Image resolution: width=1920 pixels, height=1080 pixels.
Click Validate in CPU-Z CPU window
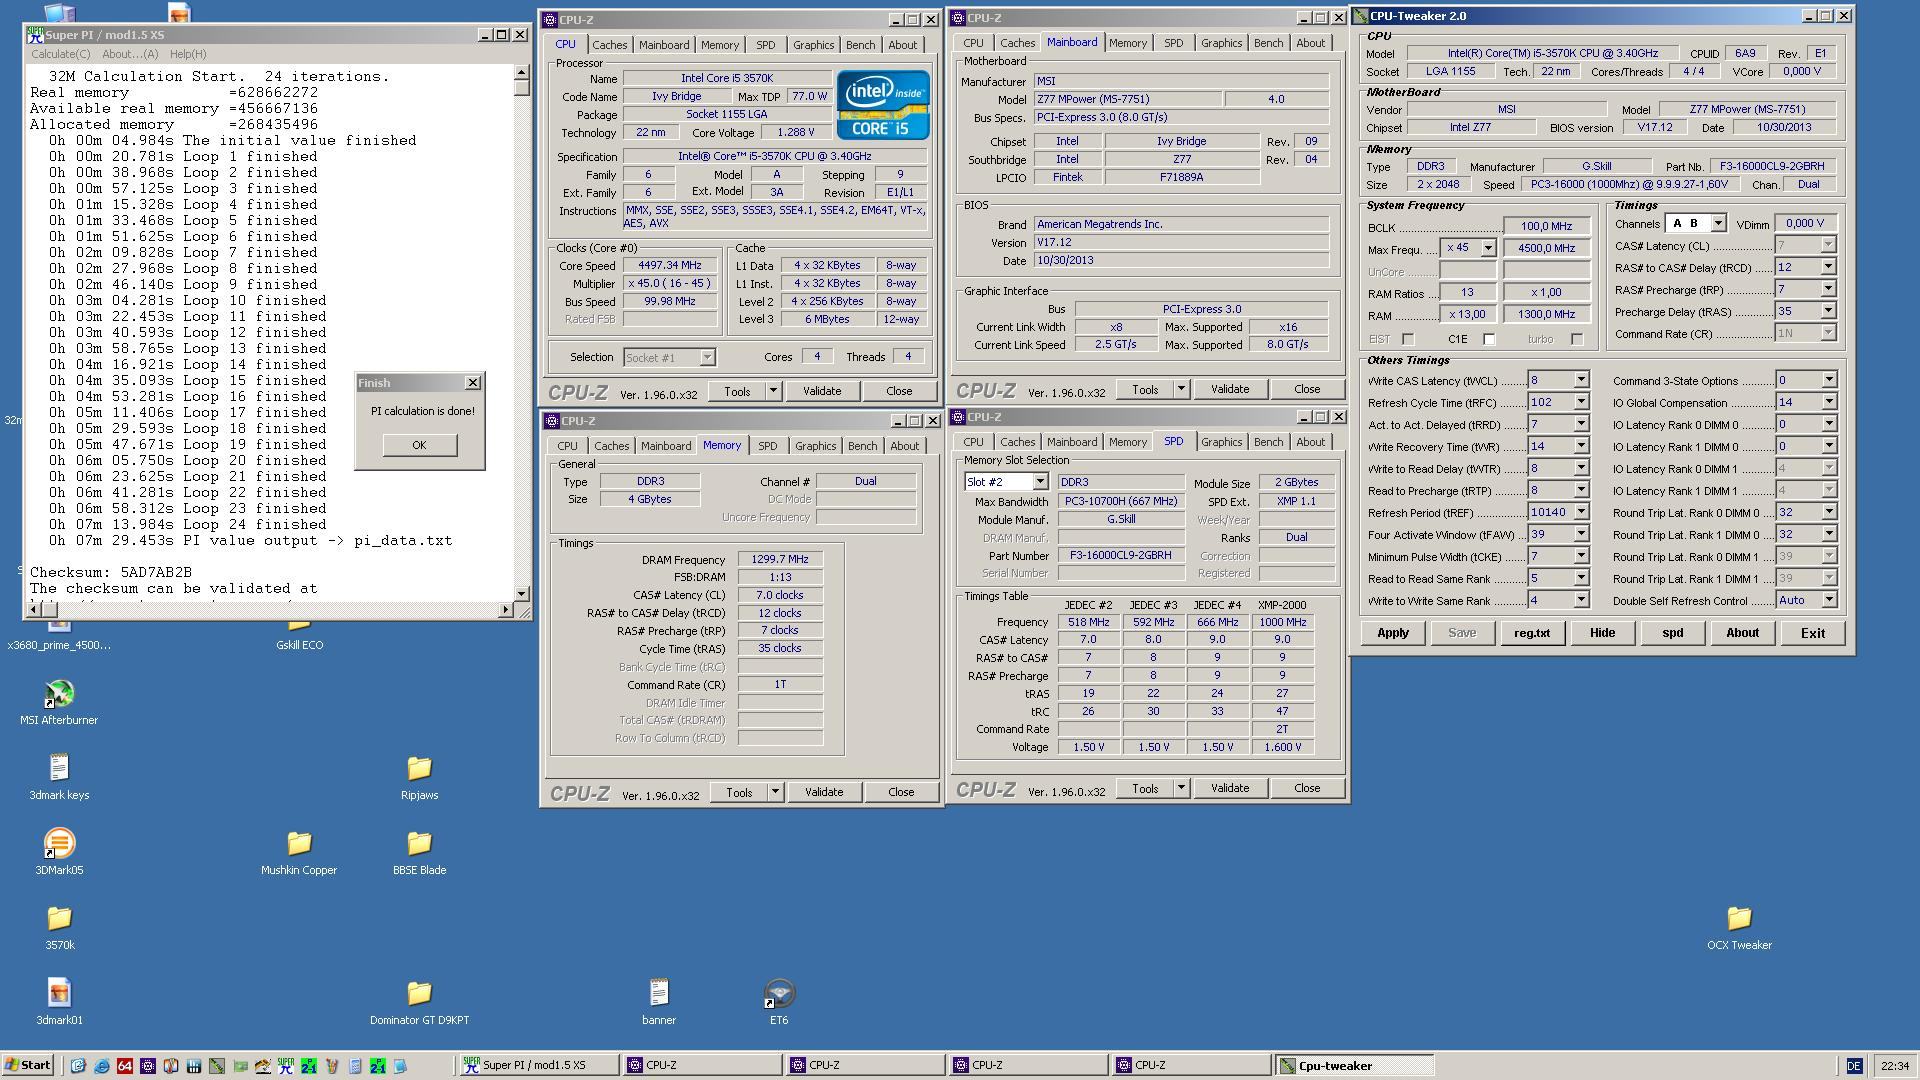click(x=822, y=392)
